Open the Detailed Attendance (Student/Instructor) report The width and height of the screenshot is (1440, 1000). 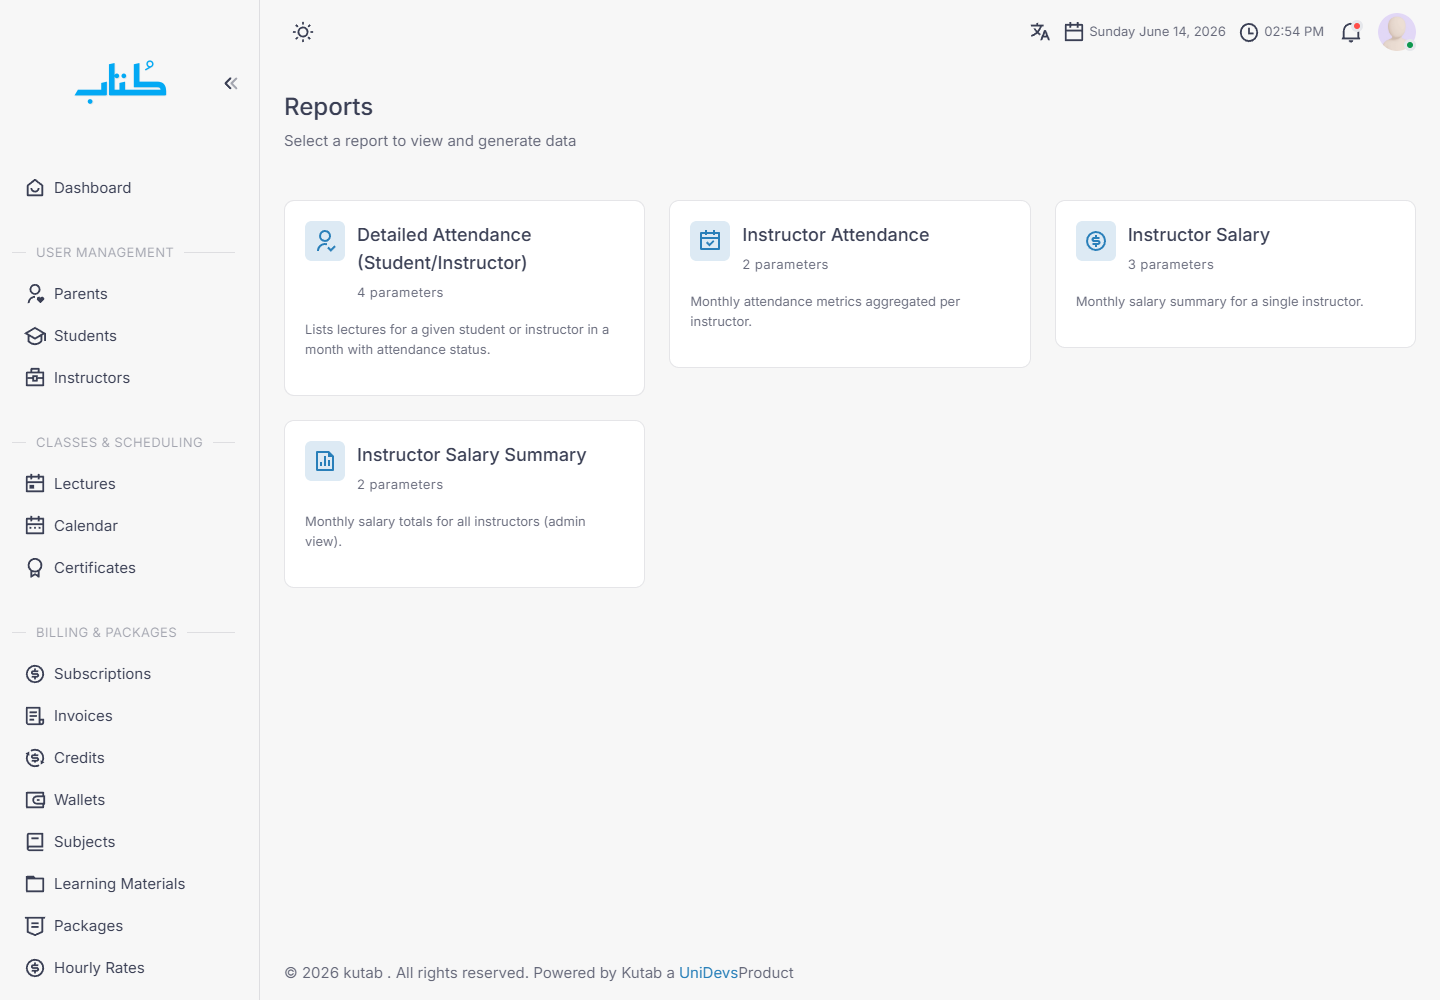(464, 298)
